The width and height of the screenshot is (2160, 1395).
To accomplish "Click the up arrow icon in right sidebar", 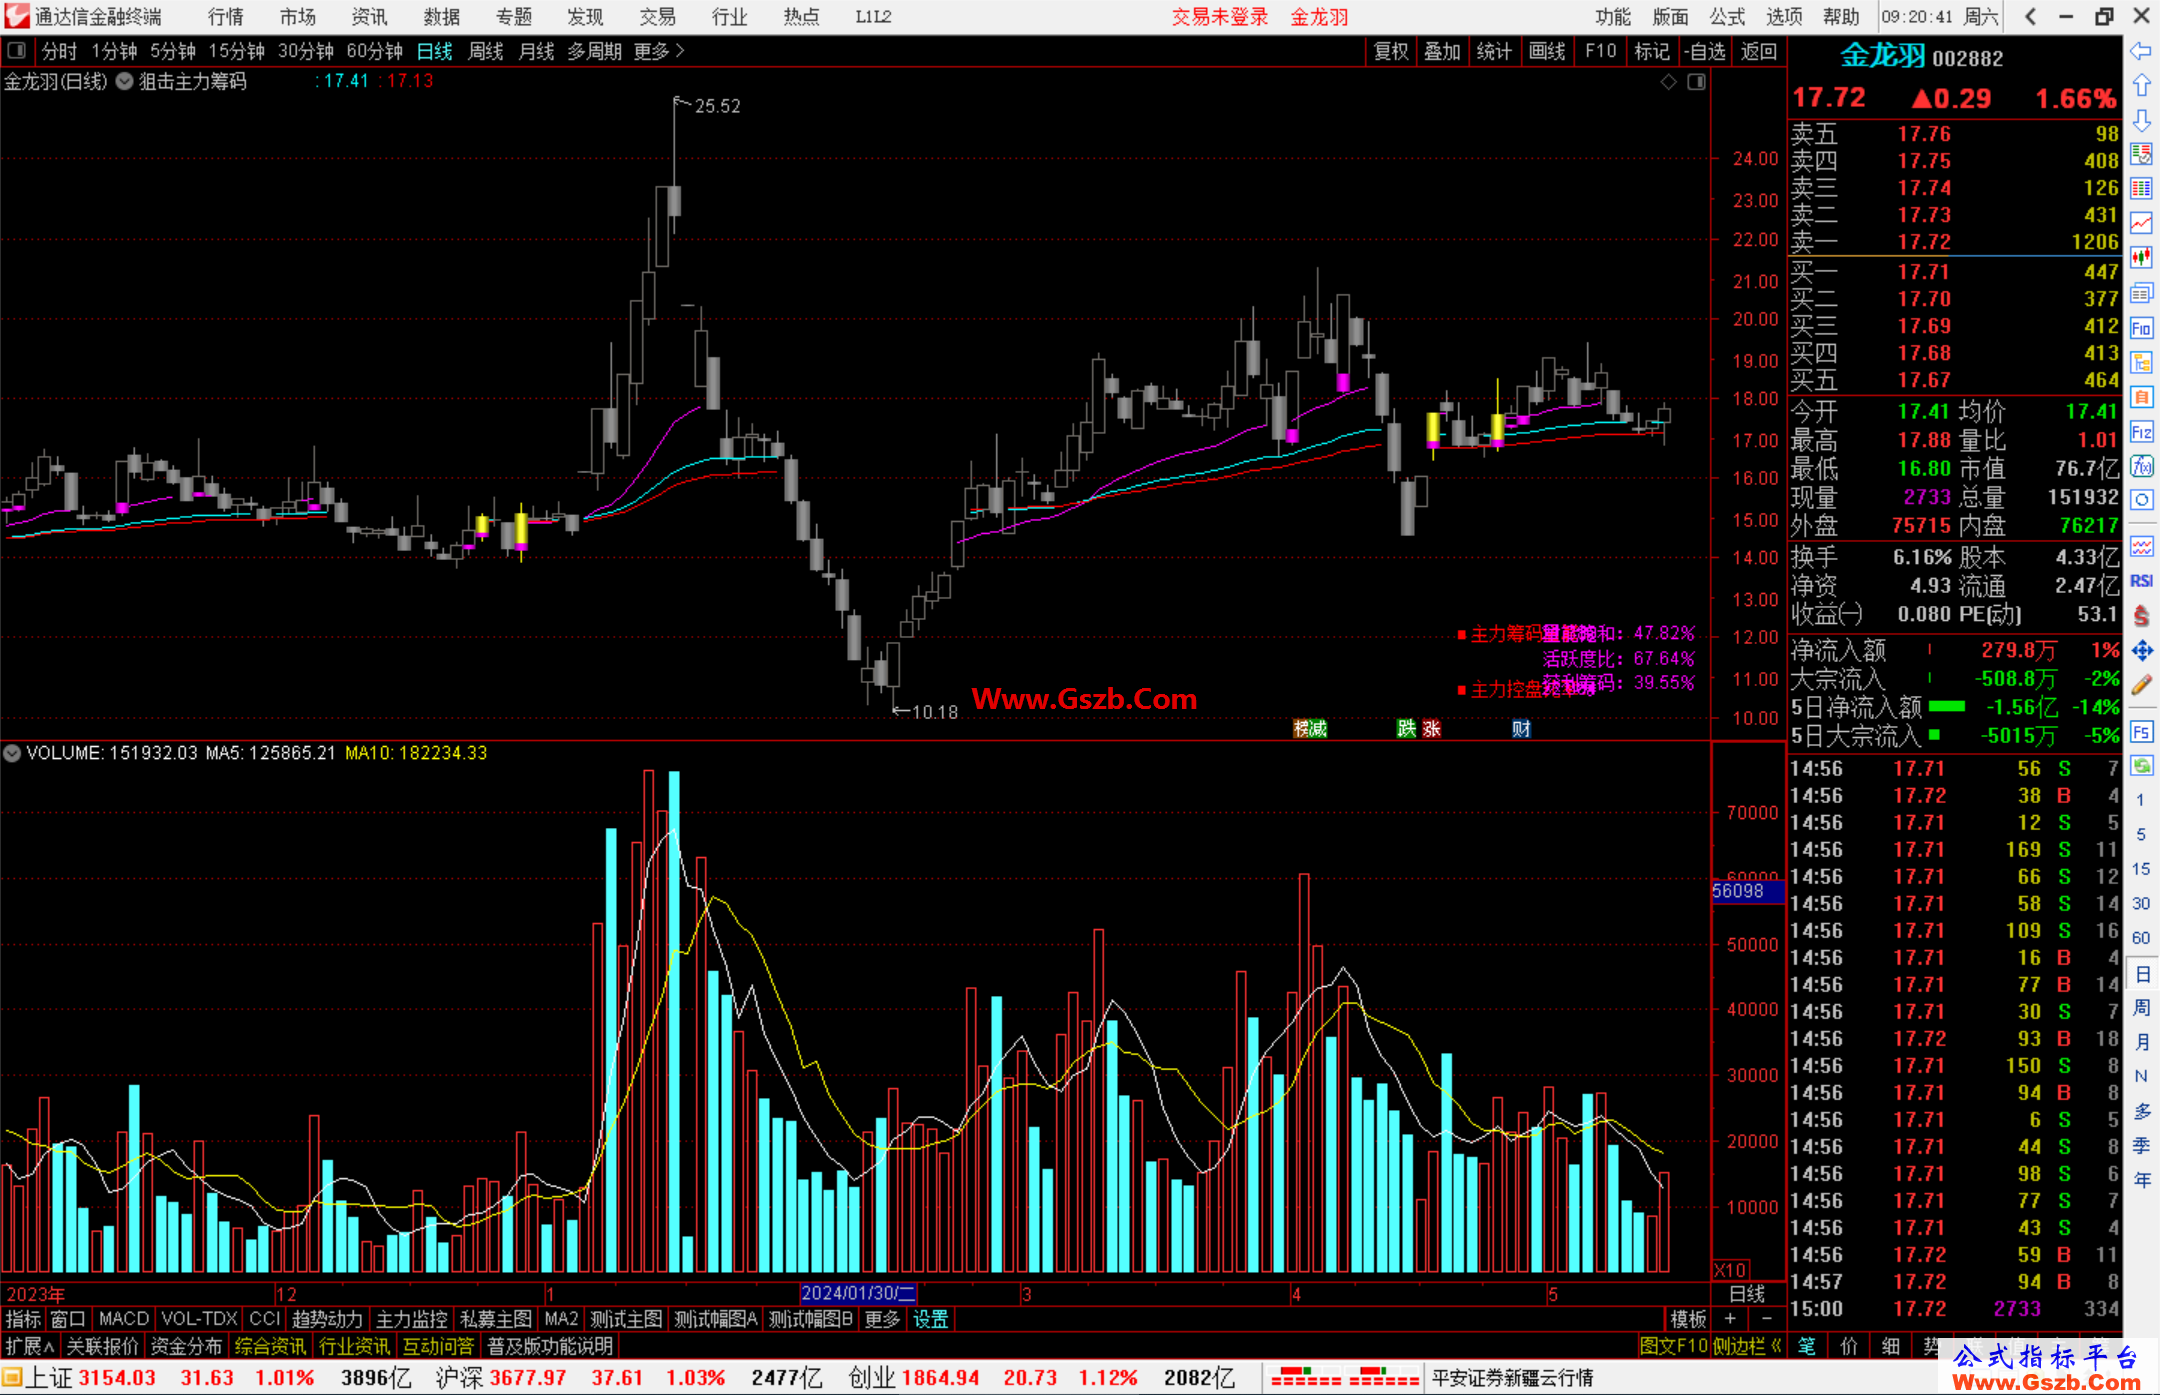I will [x=2141, y=86].
